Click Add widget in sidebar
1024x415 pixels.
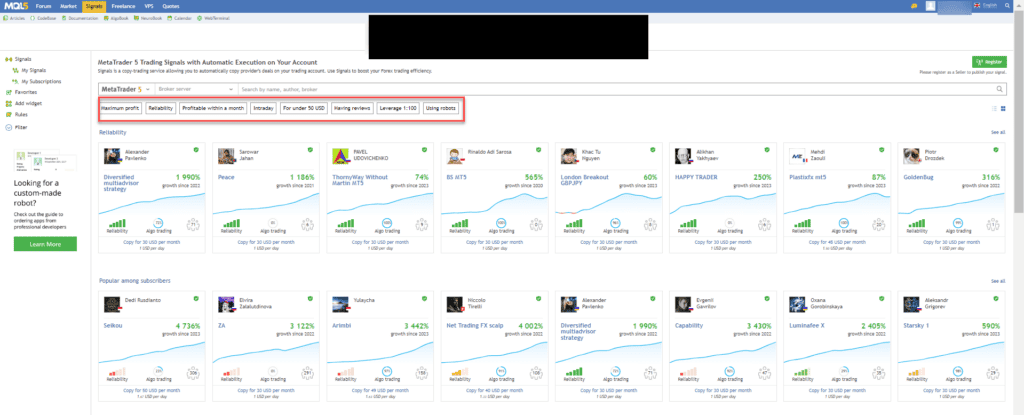point(27,103)
